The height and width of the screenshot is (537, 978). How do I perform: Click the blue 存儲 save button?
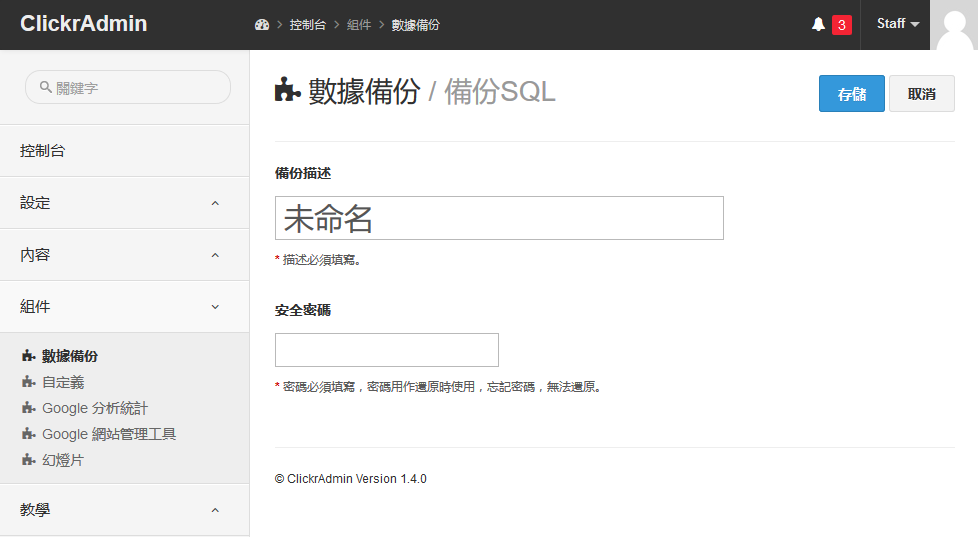(x=851, y=94)
